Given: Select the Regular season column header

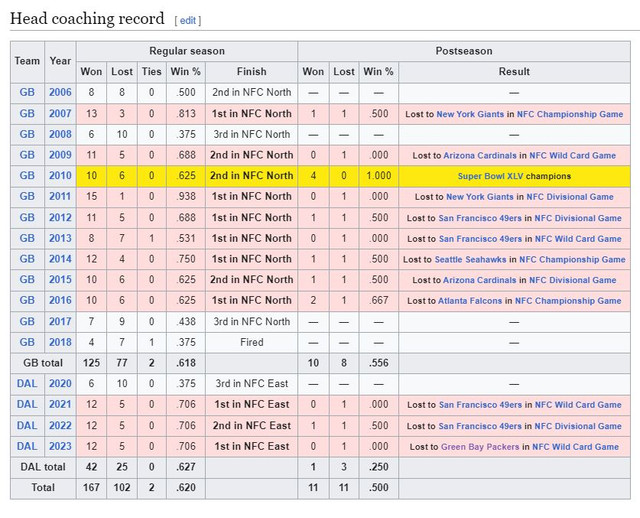Looking at the screenshot, I should click(187, 51).
